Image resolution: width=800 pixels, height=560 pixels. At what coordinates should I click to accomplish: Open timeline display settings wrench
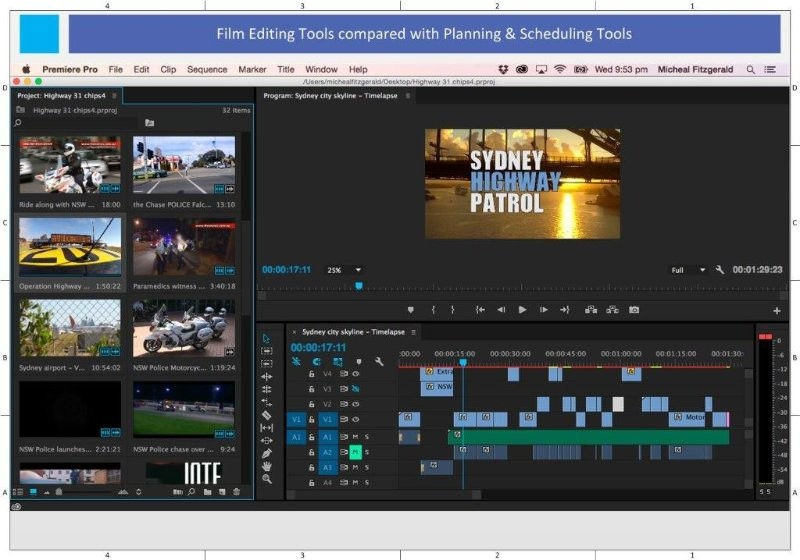(379, 362)
